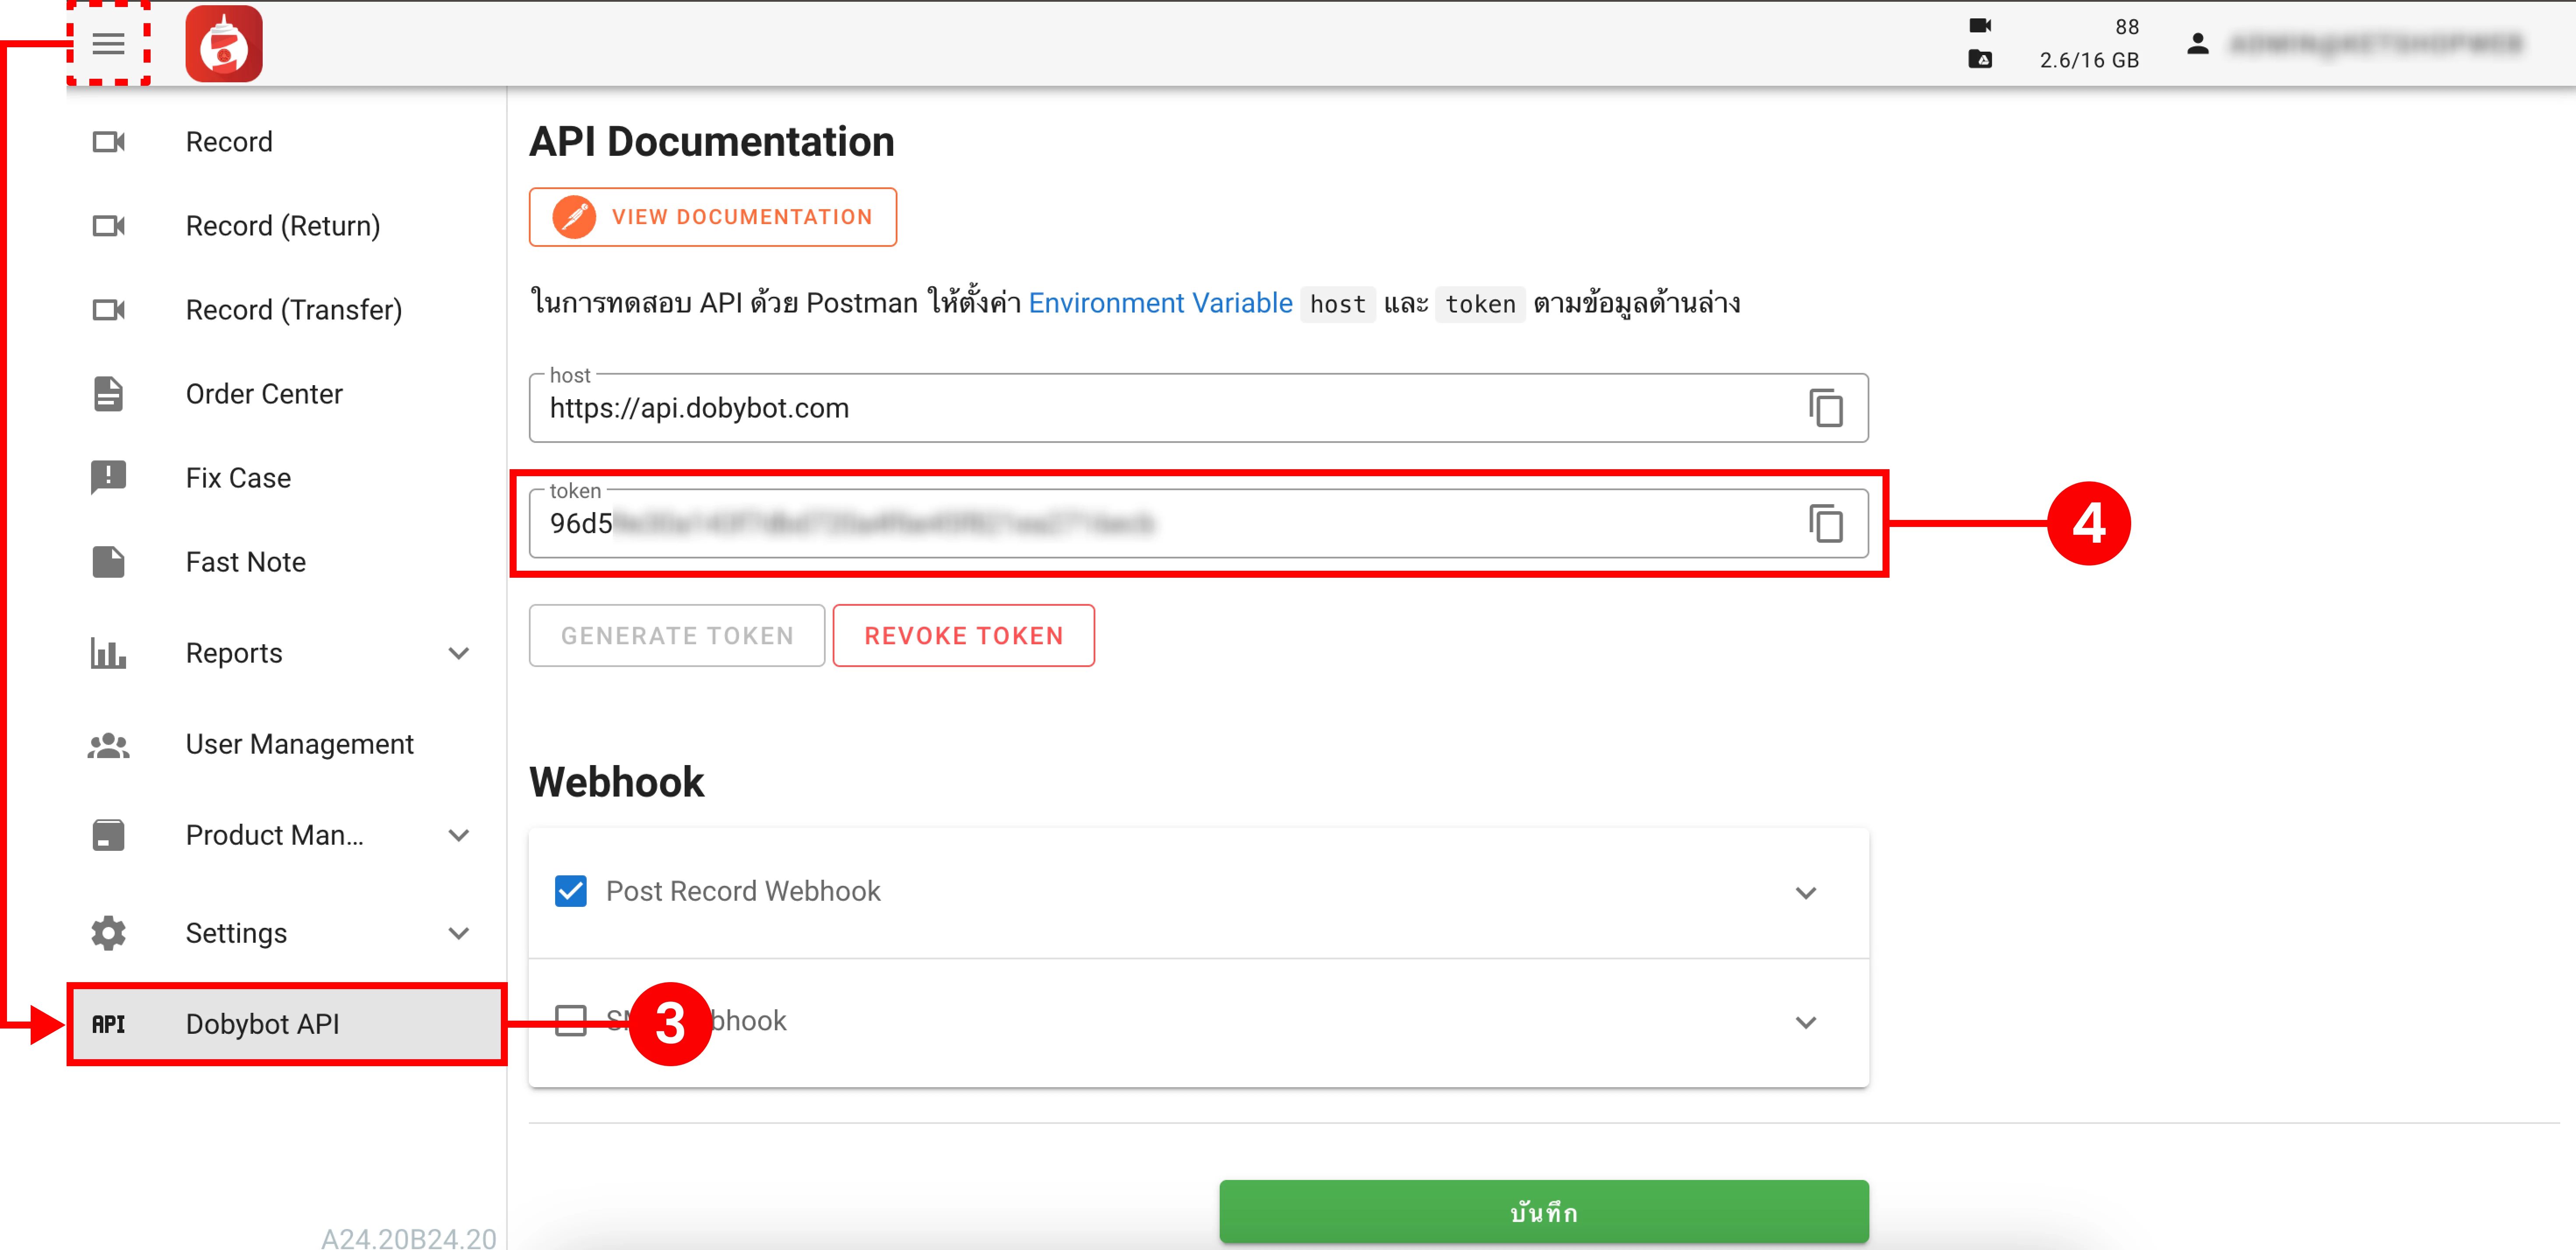Click the camera icon in top bar
This screenshot has height=1250, width=2576.
pyautogui.click(x=1980, y=25)
